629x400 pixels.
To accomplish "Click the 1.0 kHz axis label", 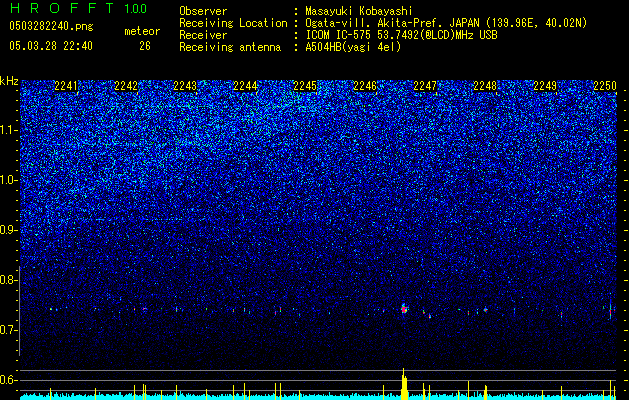I will click(9, 180).
